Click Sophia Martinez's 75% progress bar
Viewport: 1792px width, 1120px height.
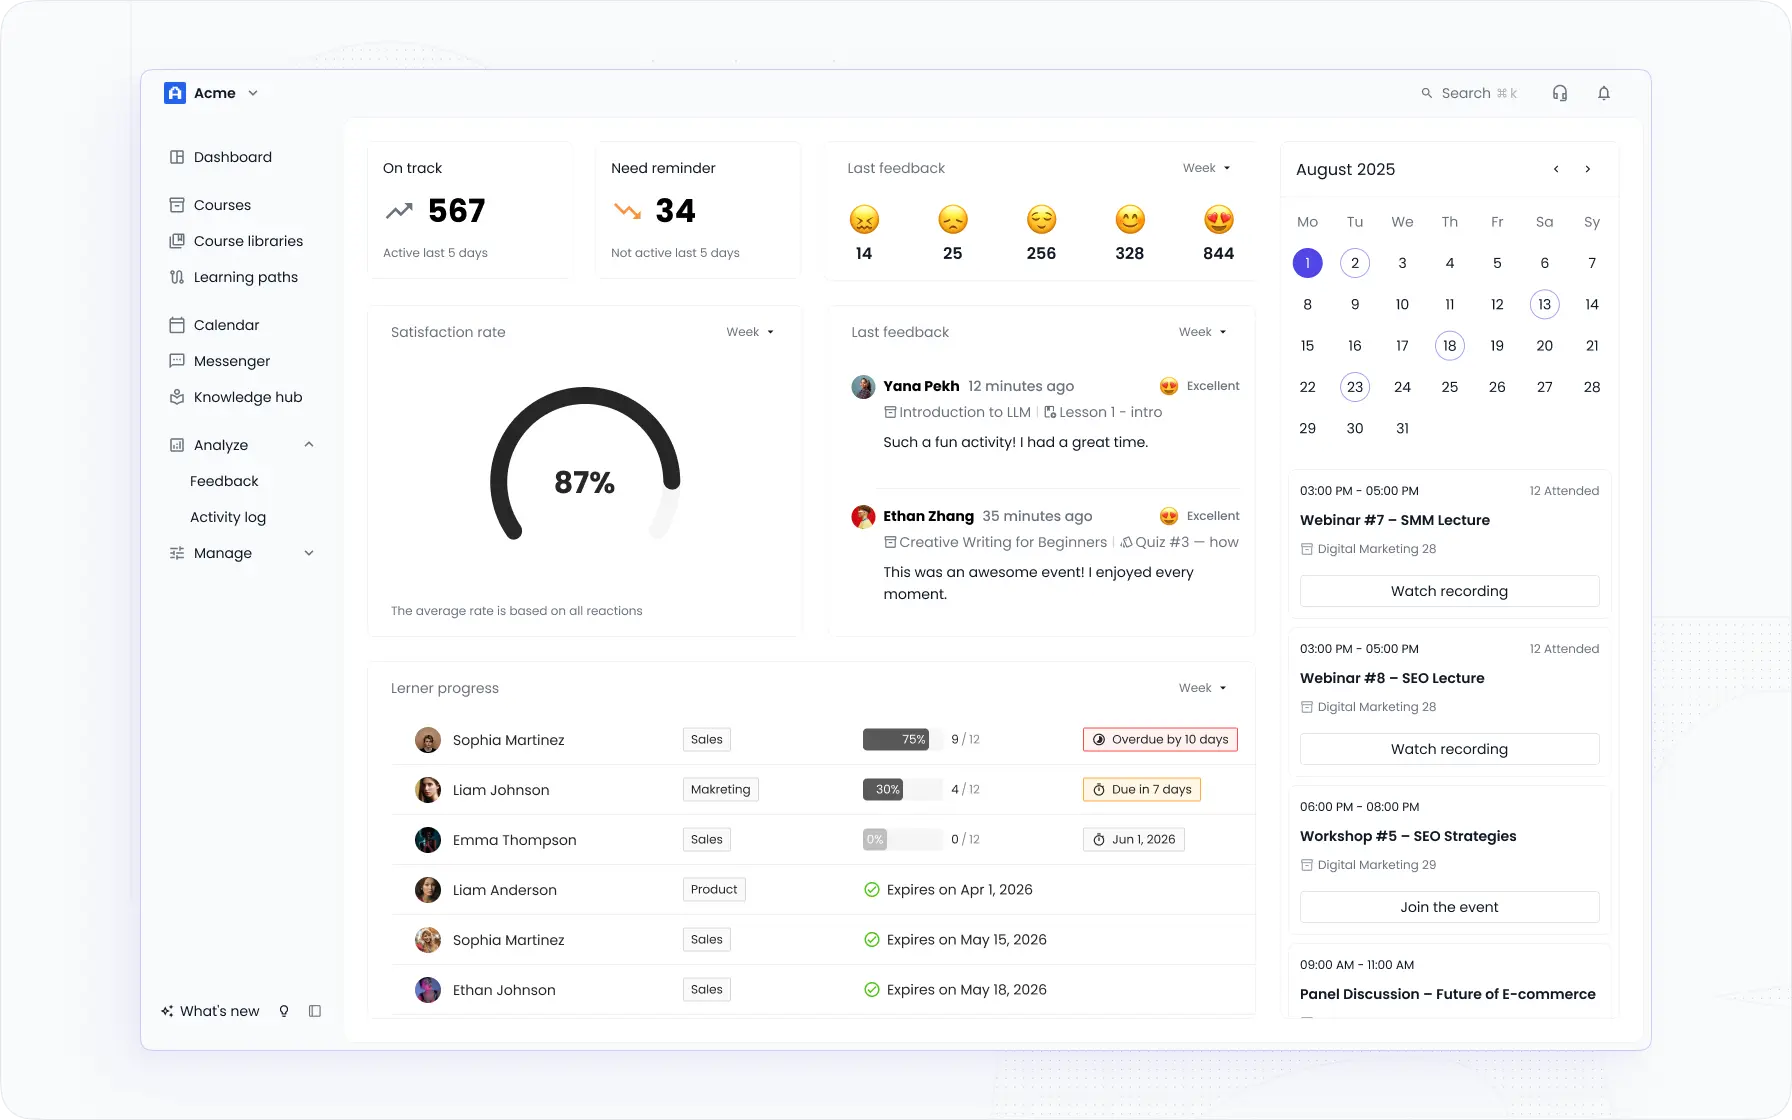pos(897,739)
